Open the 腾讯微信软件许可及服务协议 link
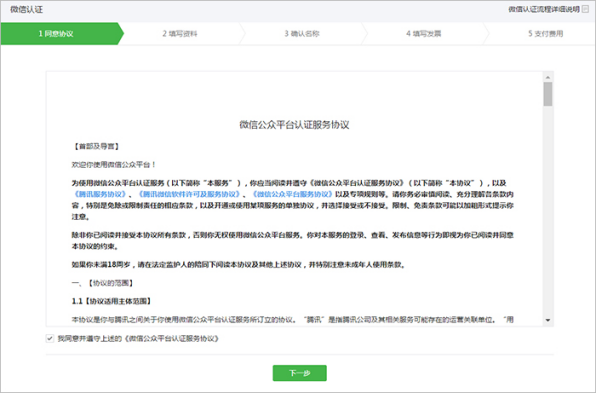 (x=189, y=194)
